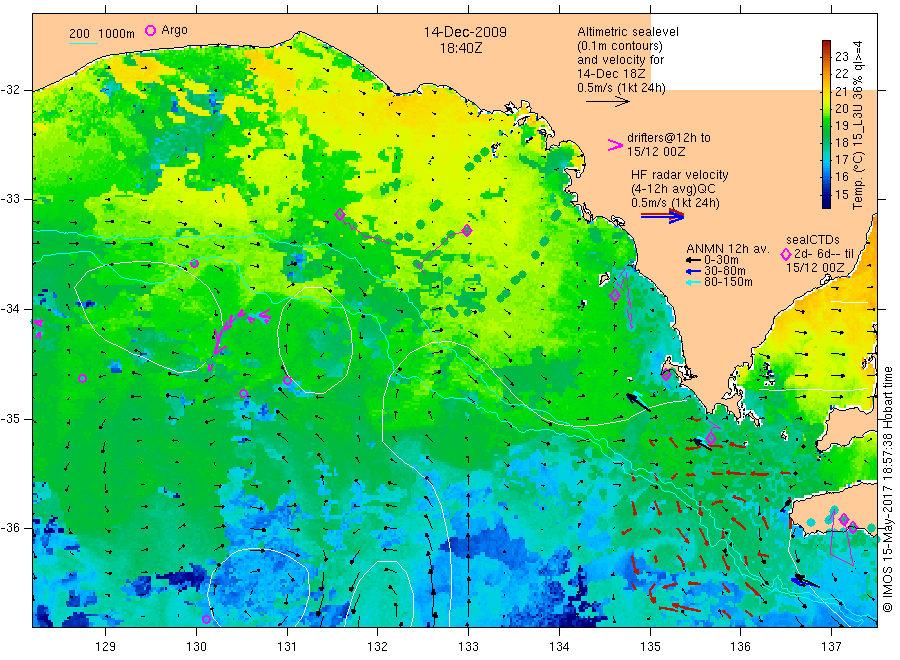Select Argo float marker near 130°E 33.6°S
The height and width of the screenshot is (660, 900).
194,263
